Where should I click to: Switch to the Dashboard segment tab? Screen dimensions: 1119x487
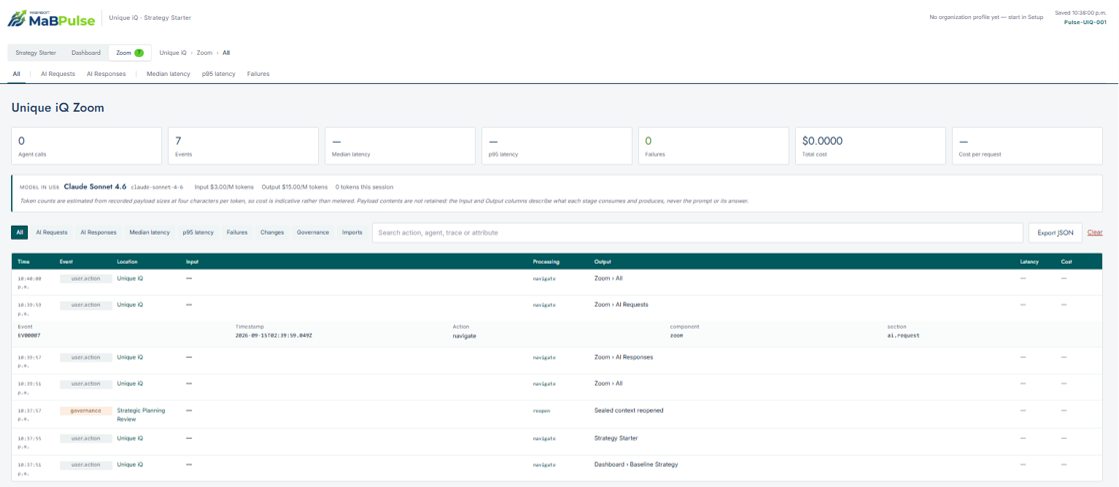pyautogui.click(x=86, y=53)
